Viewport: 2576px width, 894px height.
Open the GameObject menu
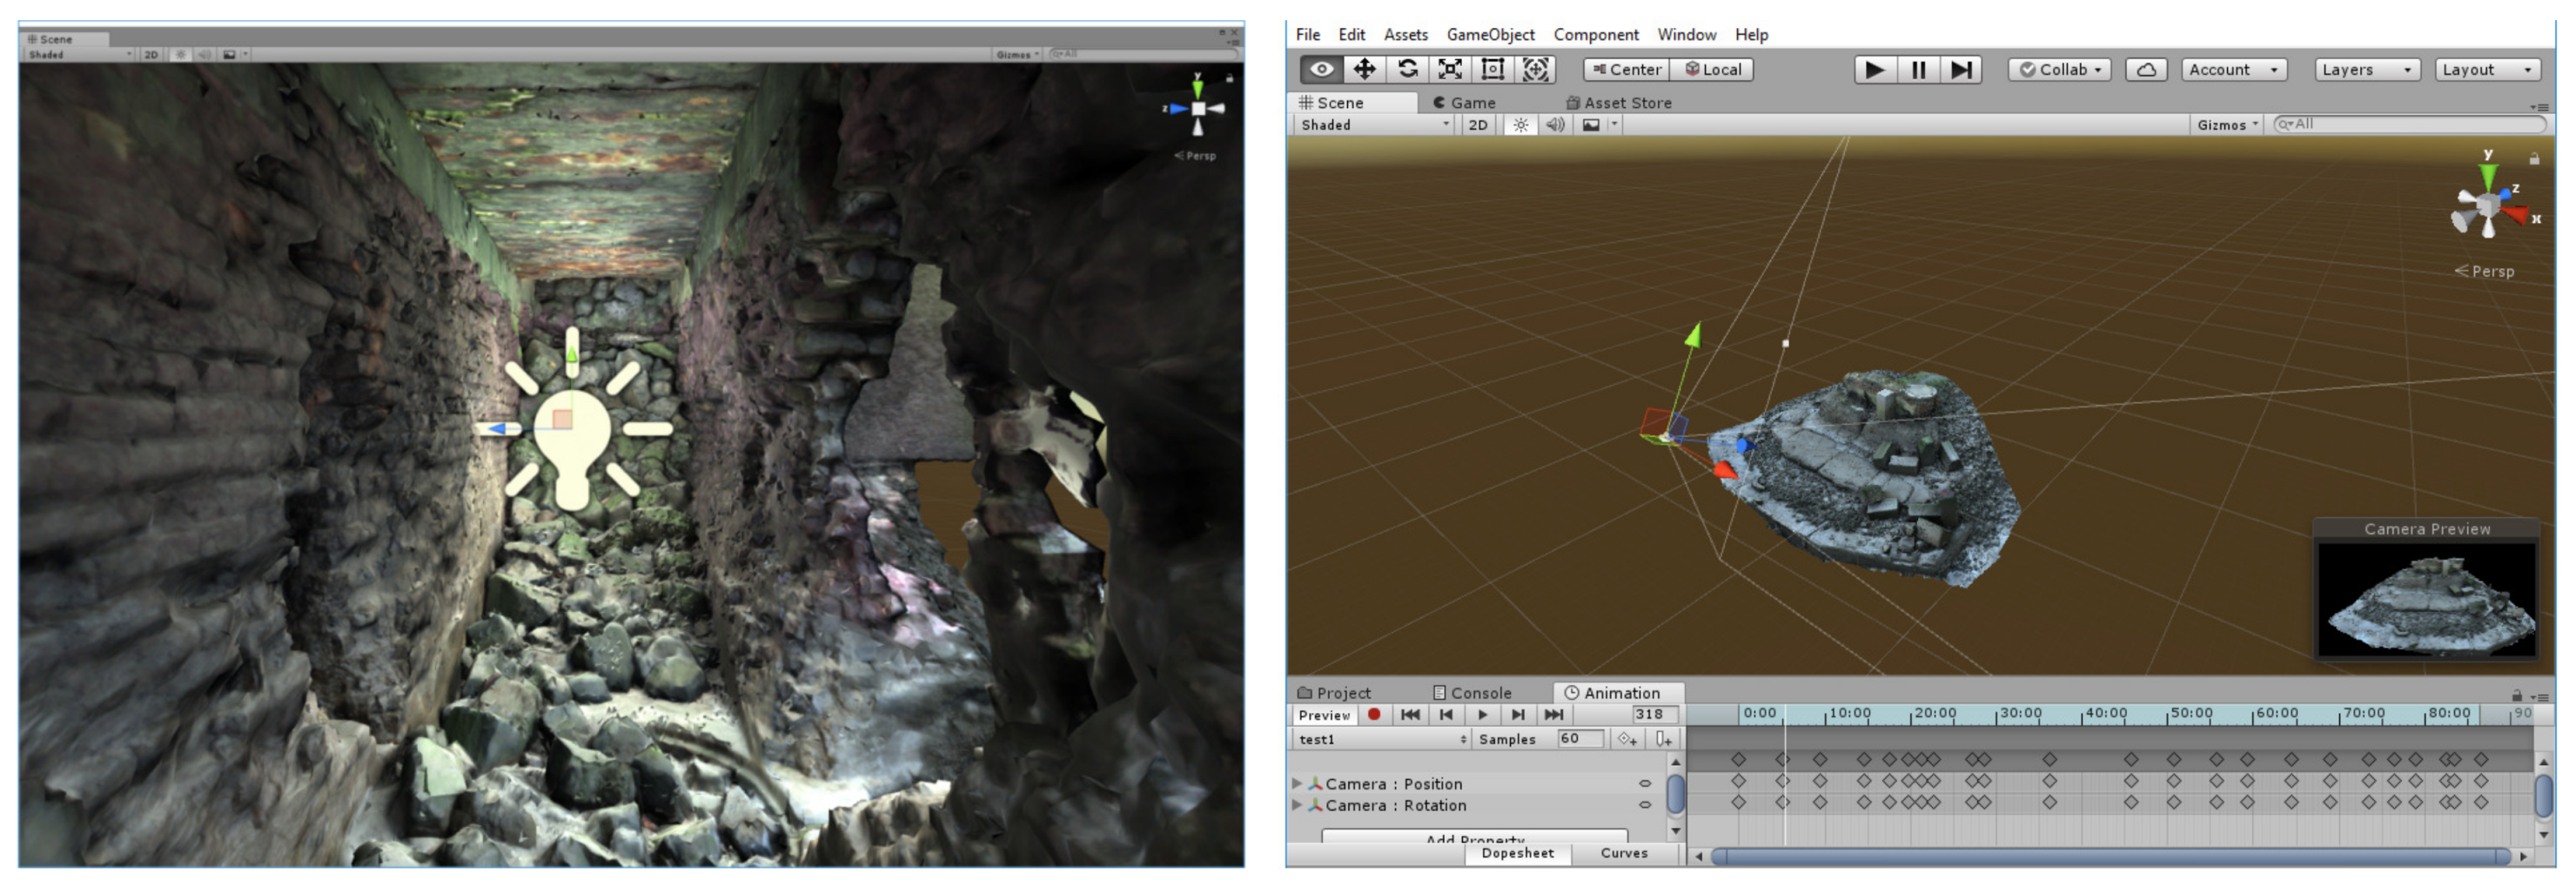pyautogui.click(x=1490, y=35)
